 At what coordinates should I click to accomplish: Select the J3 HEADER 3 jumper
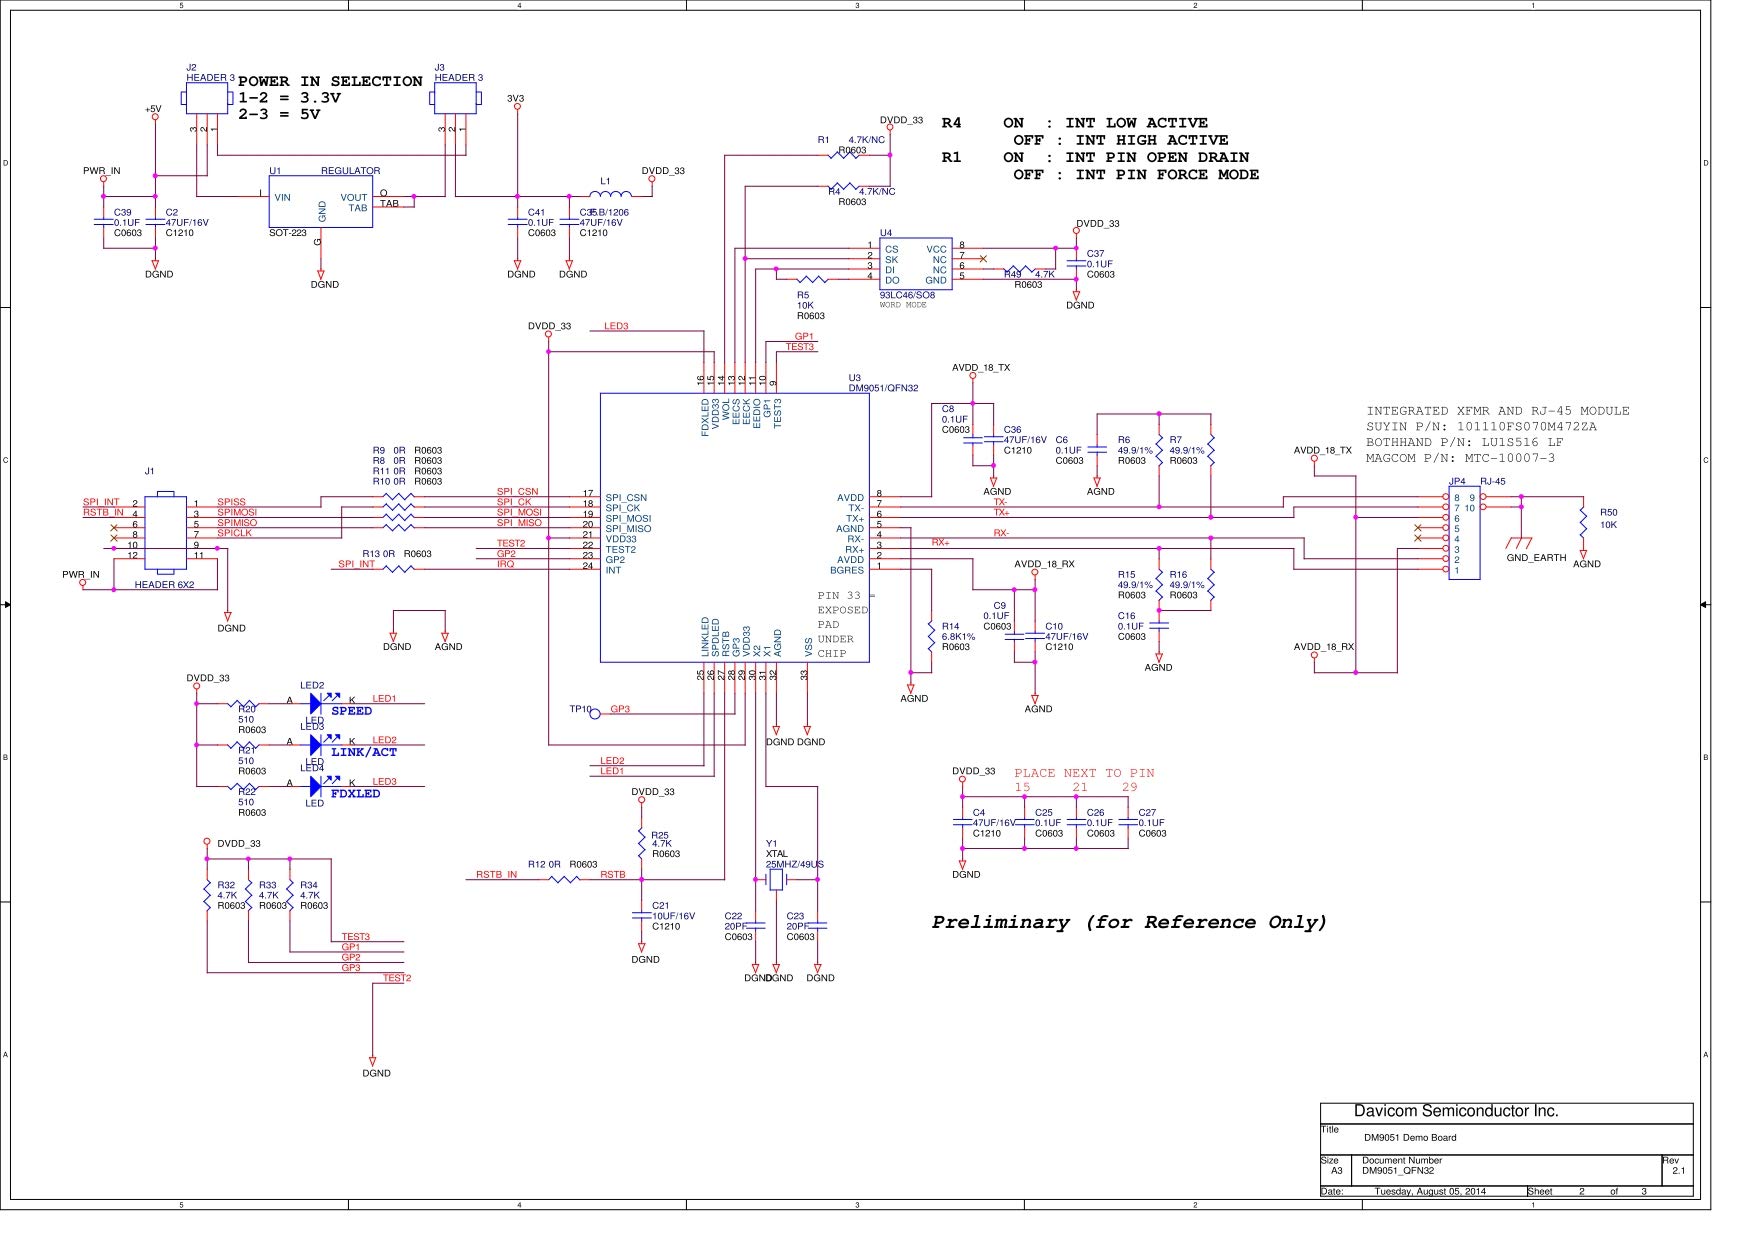click(455, 99)
